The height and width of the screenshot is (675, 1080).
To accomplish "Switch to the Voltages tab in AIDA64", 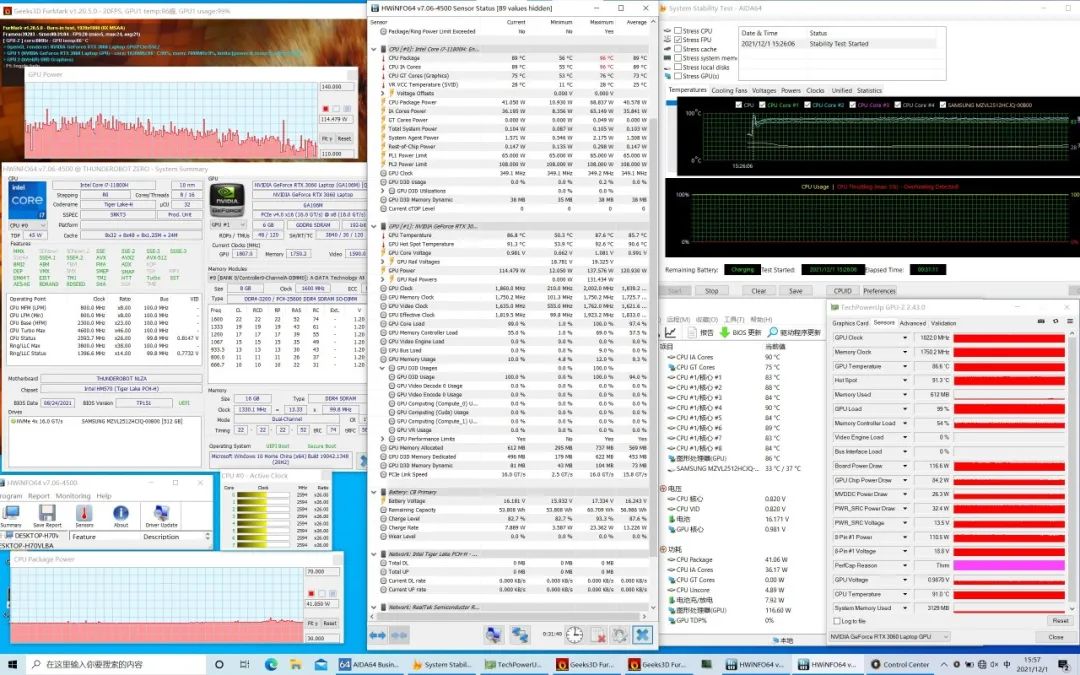I will tap(764, 90).
